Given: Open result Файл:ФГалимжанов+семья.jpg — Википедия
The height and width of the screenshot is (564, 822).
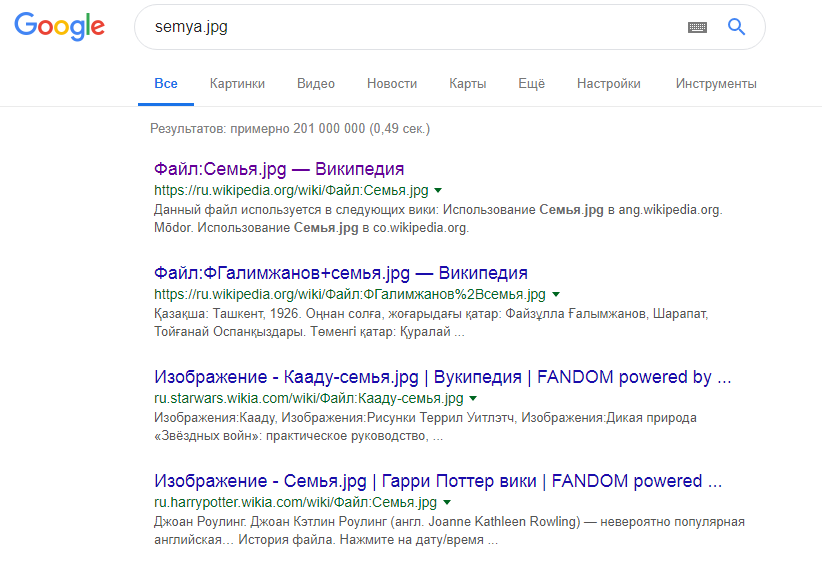Looking at the screenshot, I should click(x=341, y=273).
